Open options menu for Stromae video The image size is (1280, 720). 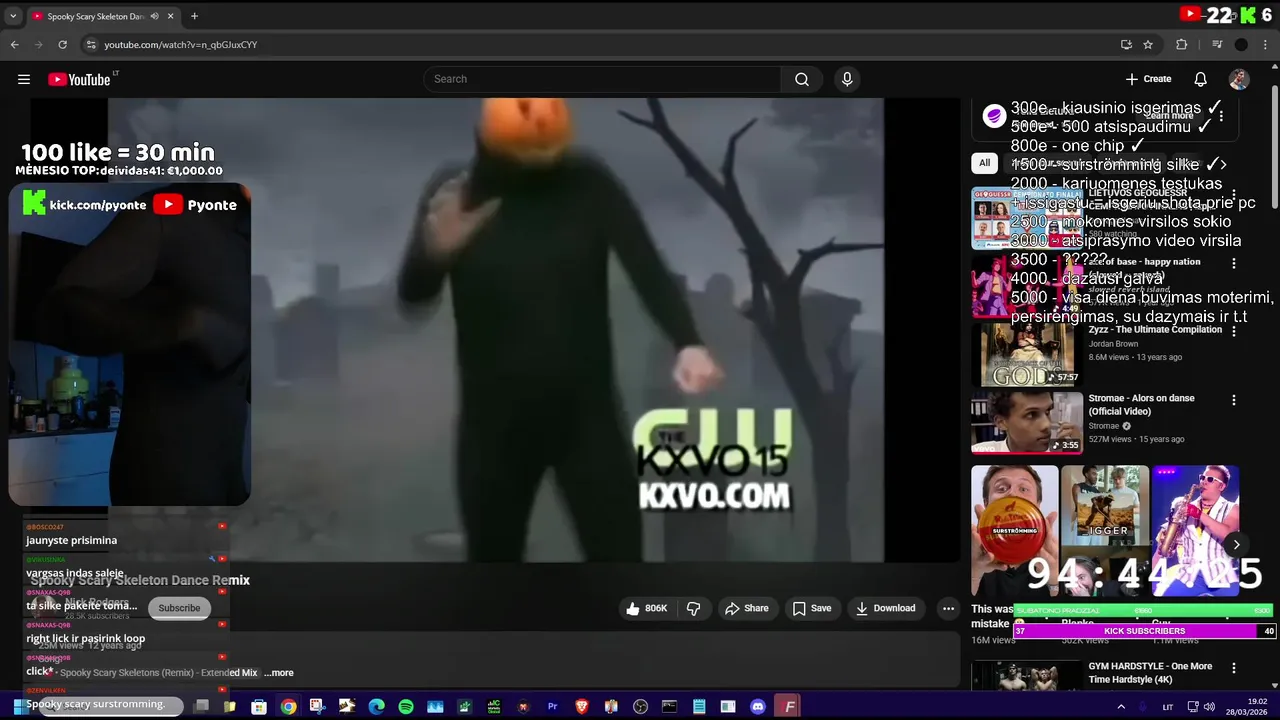[1234, 400]
